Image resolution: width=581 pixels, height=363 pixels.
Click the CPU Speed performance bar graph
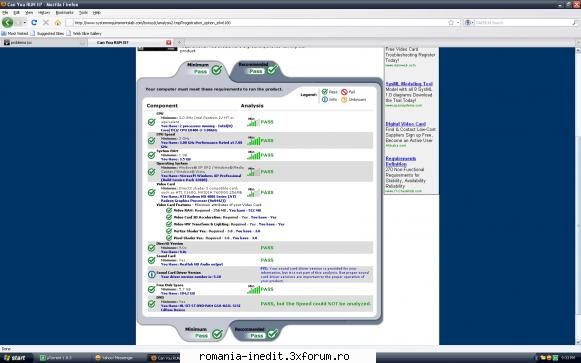click(x=253, y=140)
